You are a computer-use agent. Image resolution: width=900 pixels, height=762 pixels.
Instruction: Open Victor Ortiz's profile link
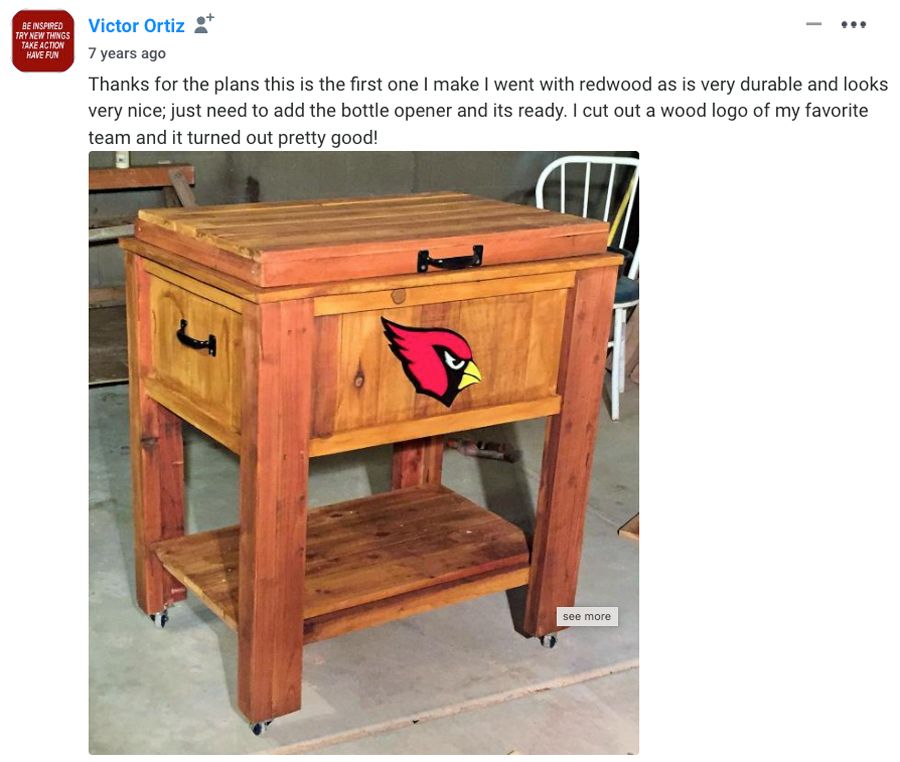136,26
